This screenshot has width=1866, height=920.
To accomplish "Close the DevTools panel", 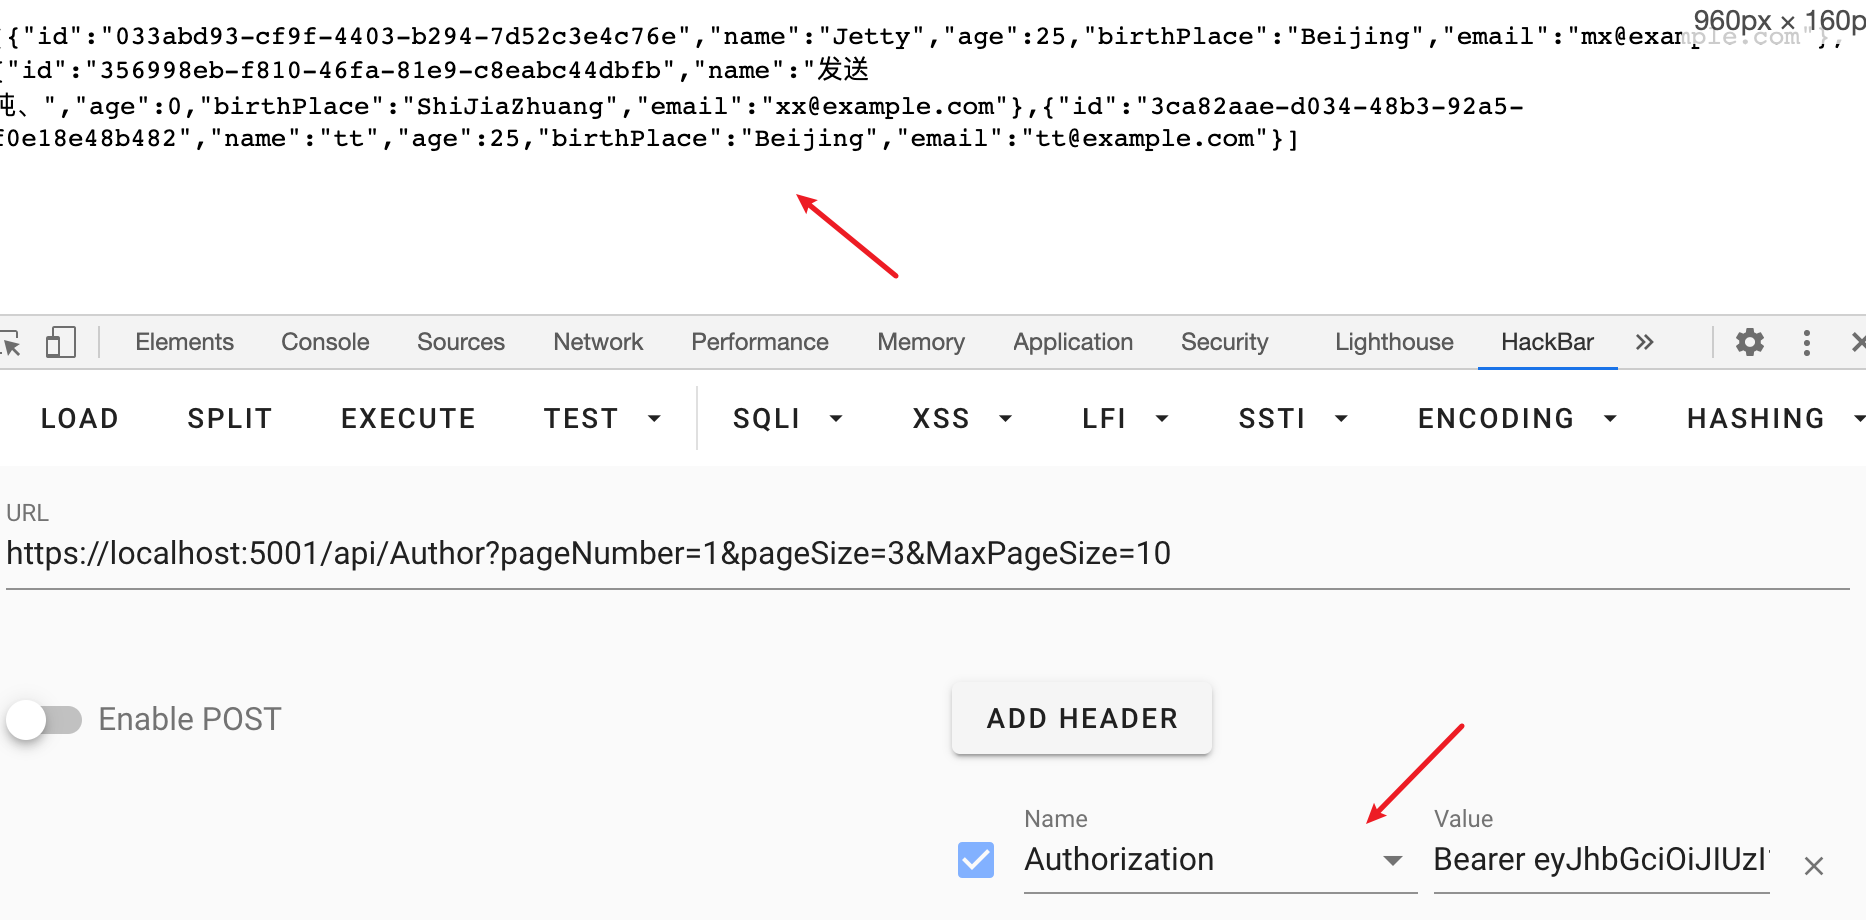I will click(x=1857, y=343).
